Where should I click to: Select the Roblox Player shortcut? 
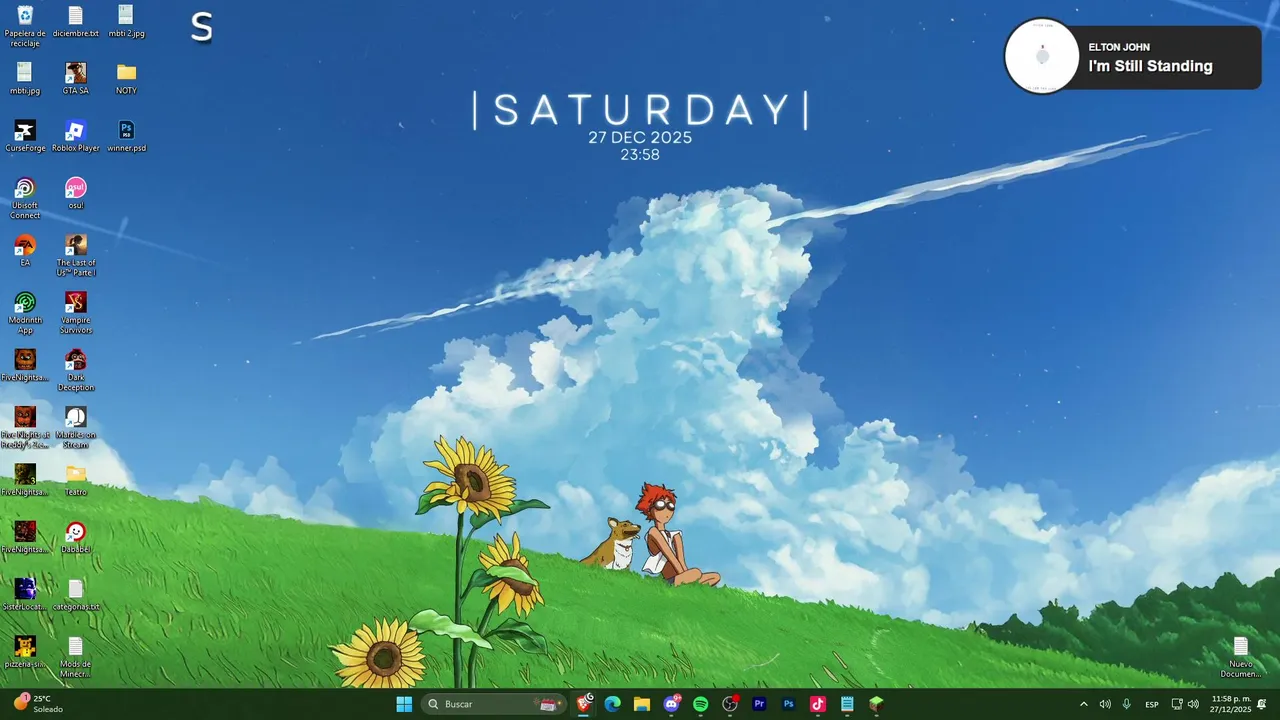point(76,137)
